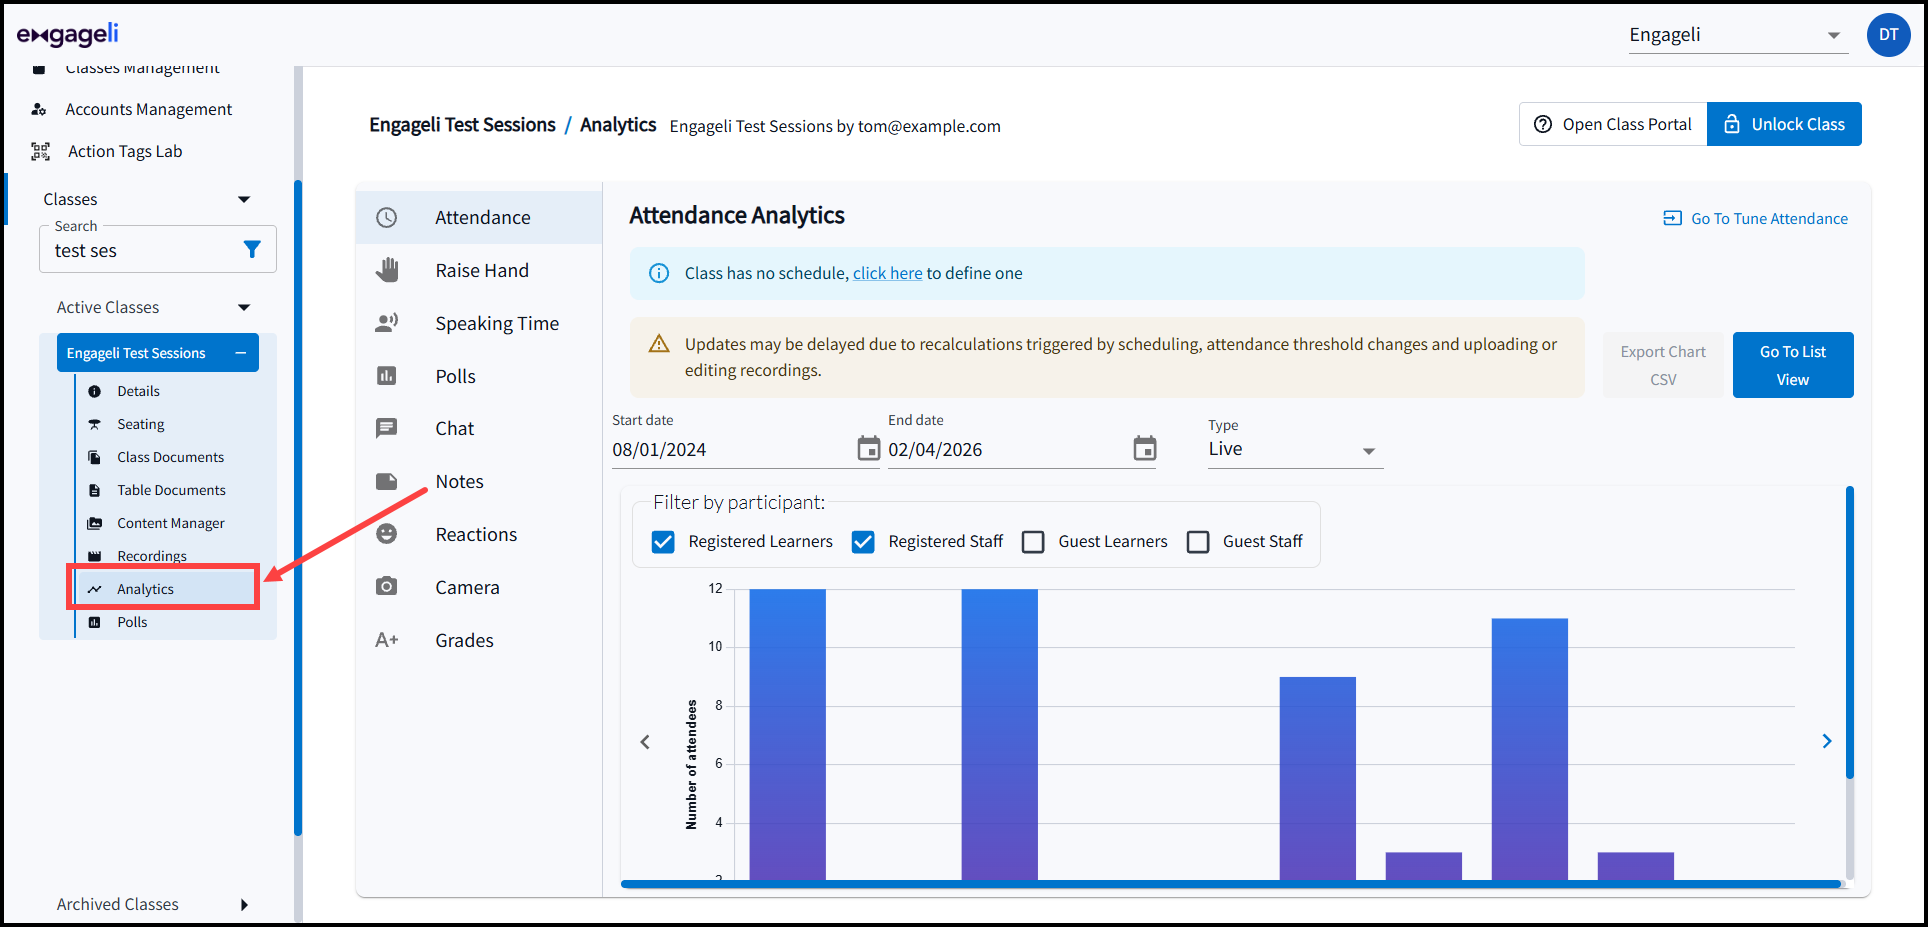Screen dimensions: 1928x927
Task: Click the horizontal chart scrollbar
Action: coord(1230,884)
